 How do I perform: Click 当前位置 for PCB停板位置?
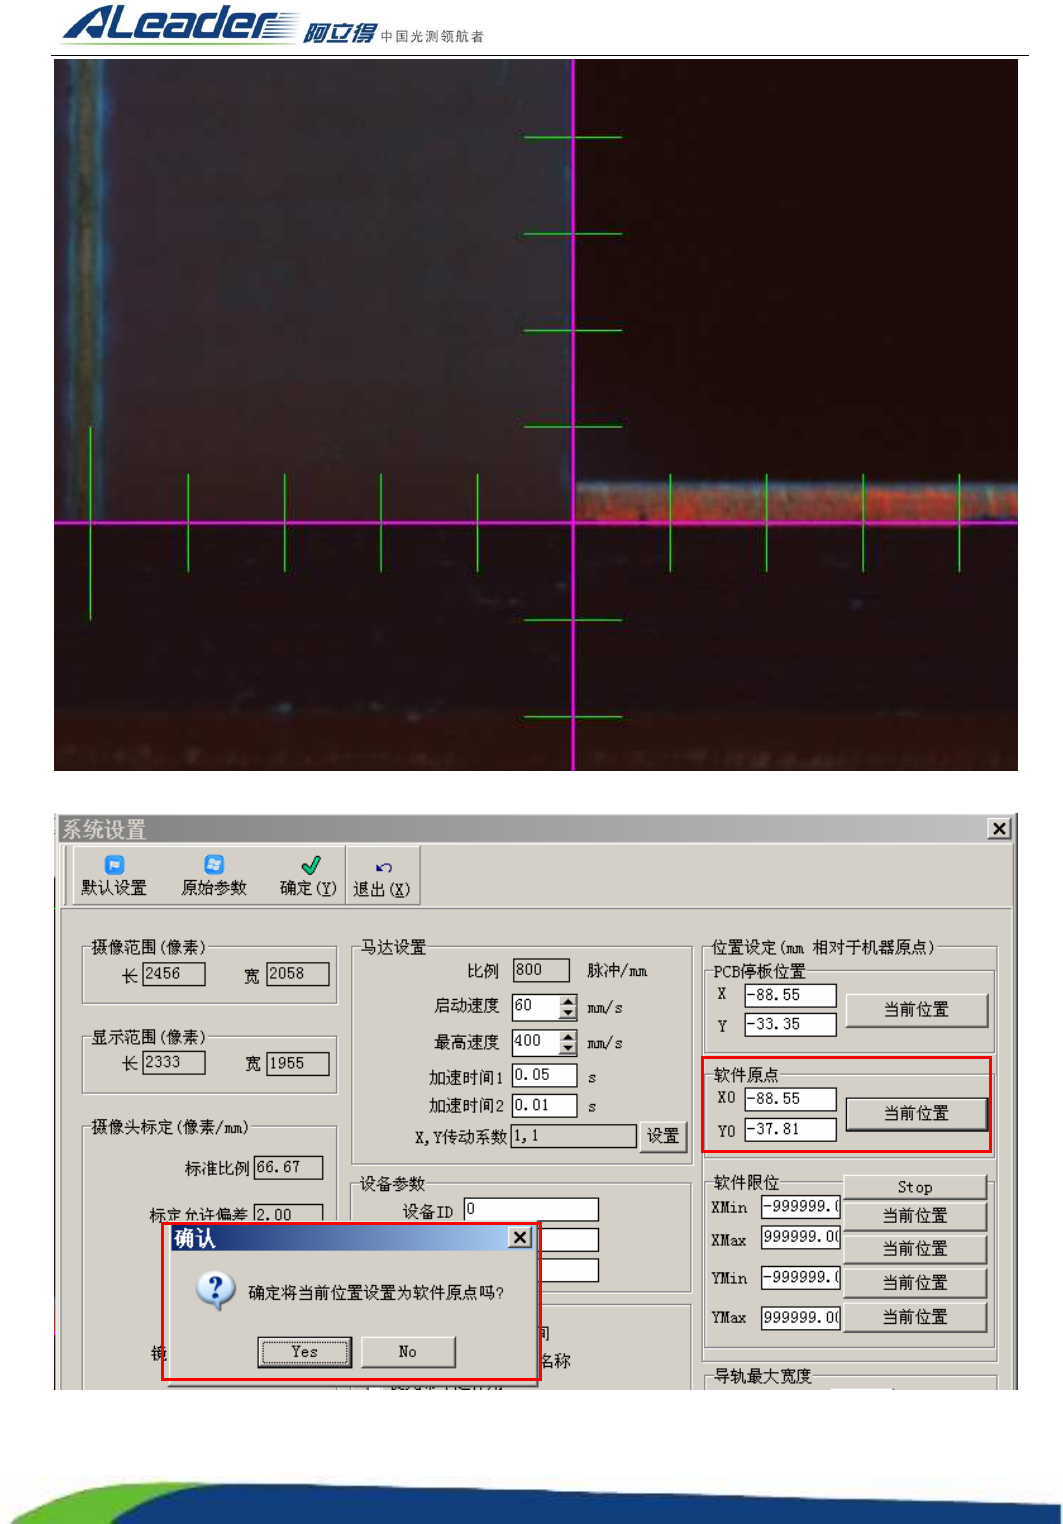pos(916,1010)
